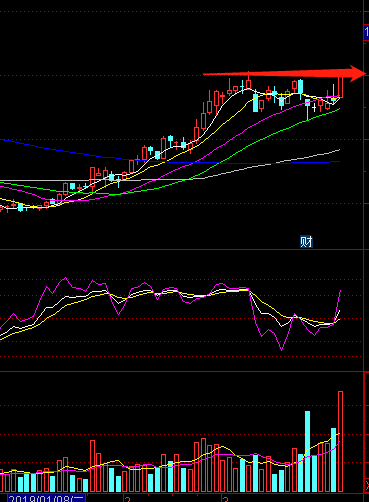Click the tallest cyan volume bar
Viewport: 369px width, 502px height.
pos(307,451)
